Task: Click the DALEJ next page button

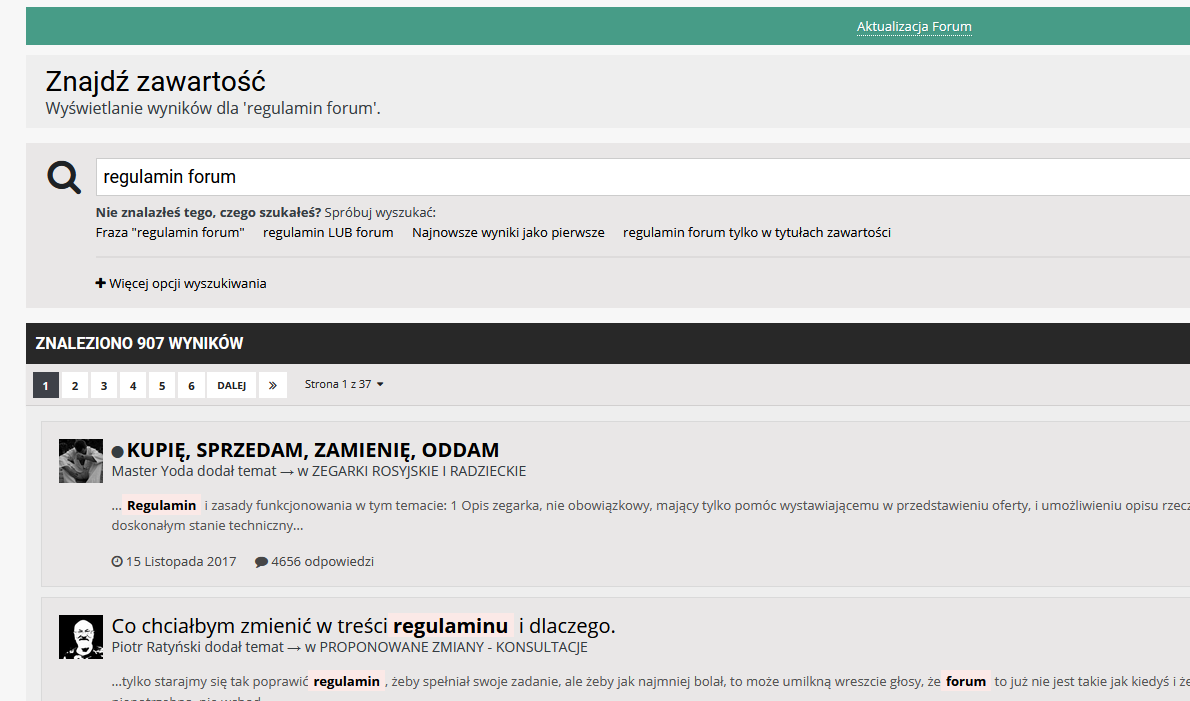Action: tap(231, 385)
